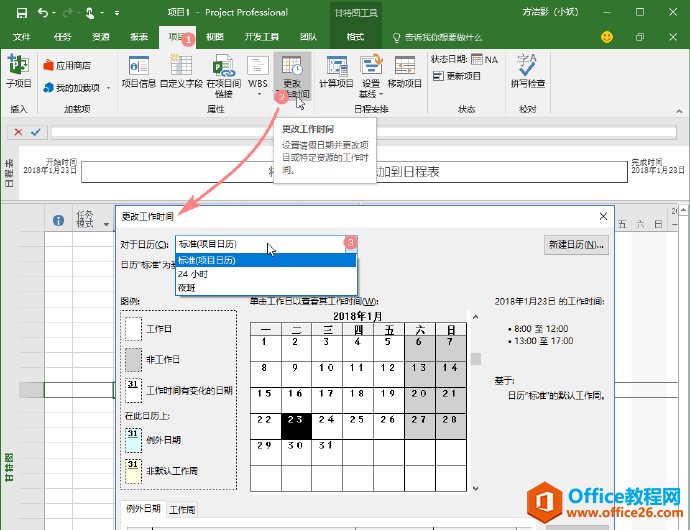Screen dimensions: 690x530
Task: Toggle touch/mouse mode in quick access toolbar
Action: pyautogui.click(x=90, y=13)
